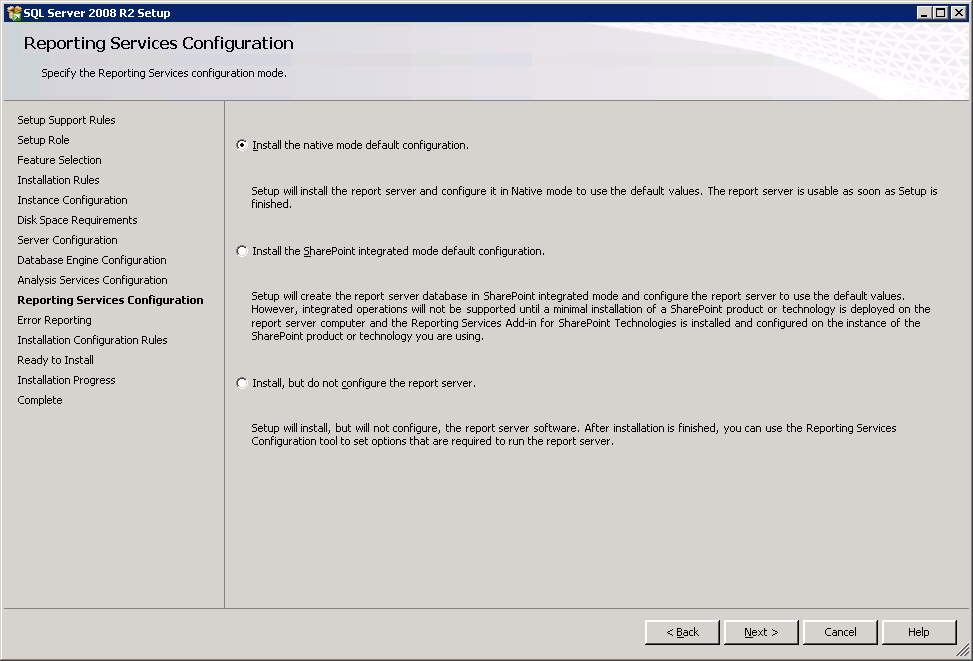
Task: Open Help for this setup page
Action: [x=918, y=632]
